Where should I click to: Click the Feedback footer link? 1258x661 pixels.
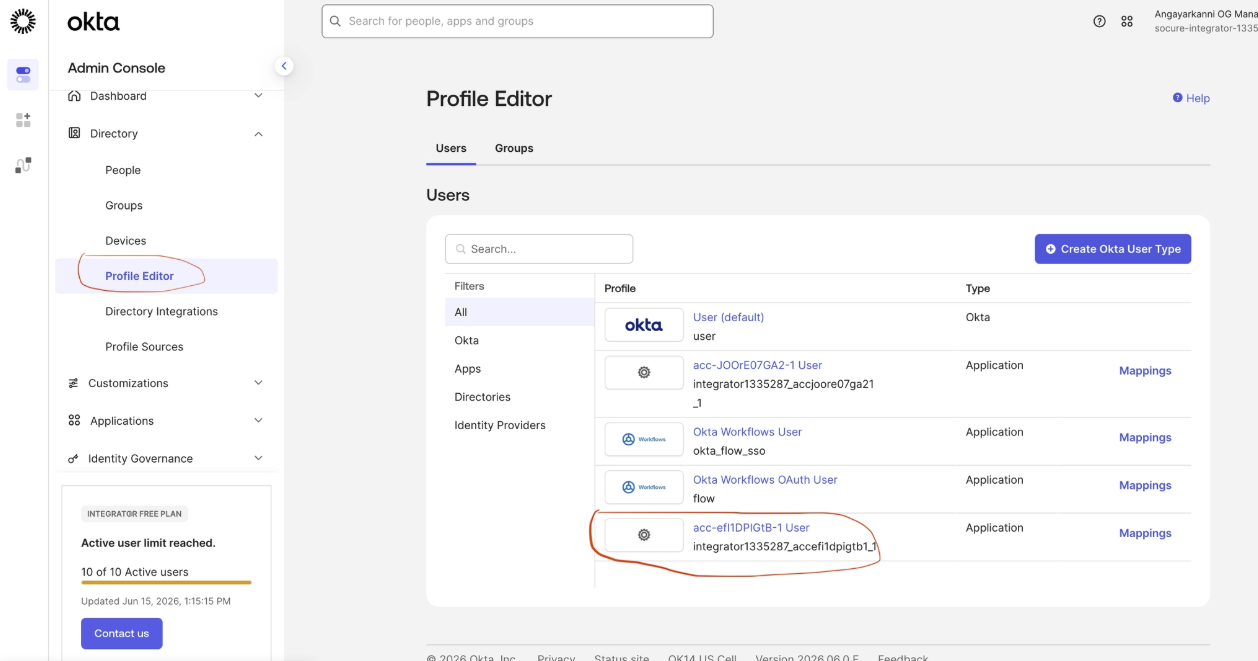pos(903,656)
